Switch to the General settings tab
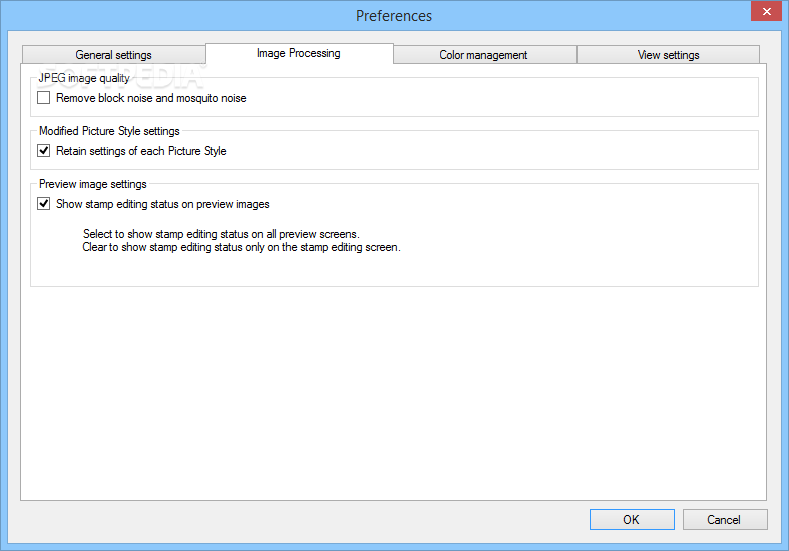Image resolution: width=789 pixels, height=551 pixels. (x=114, y=55)
